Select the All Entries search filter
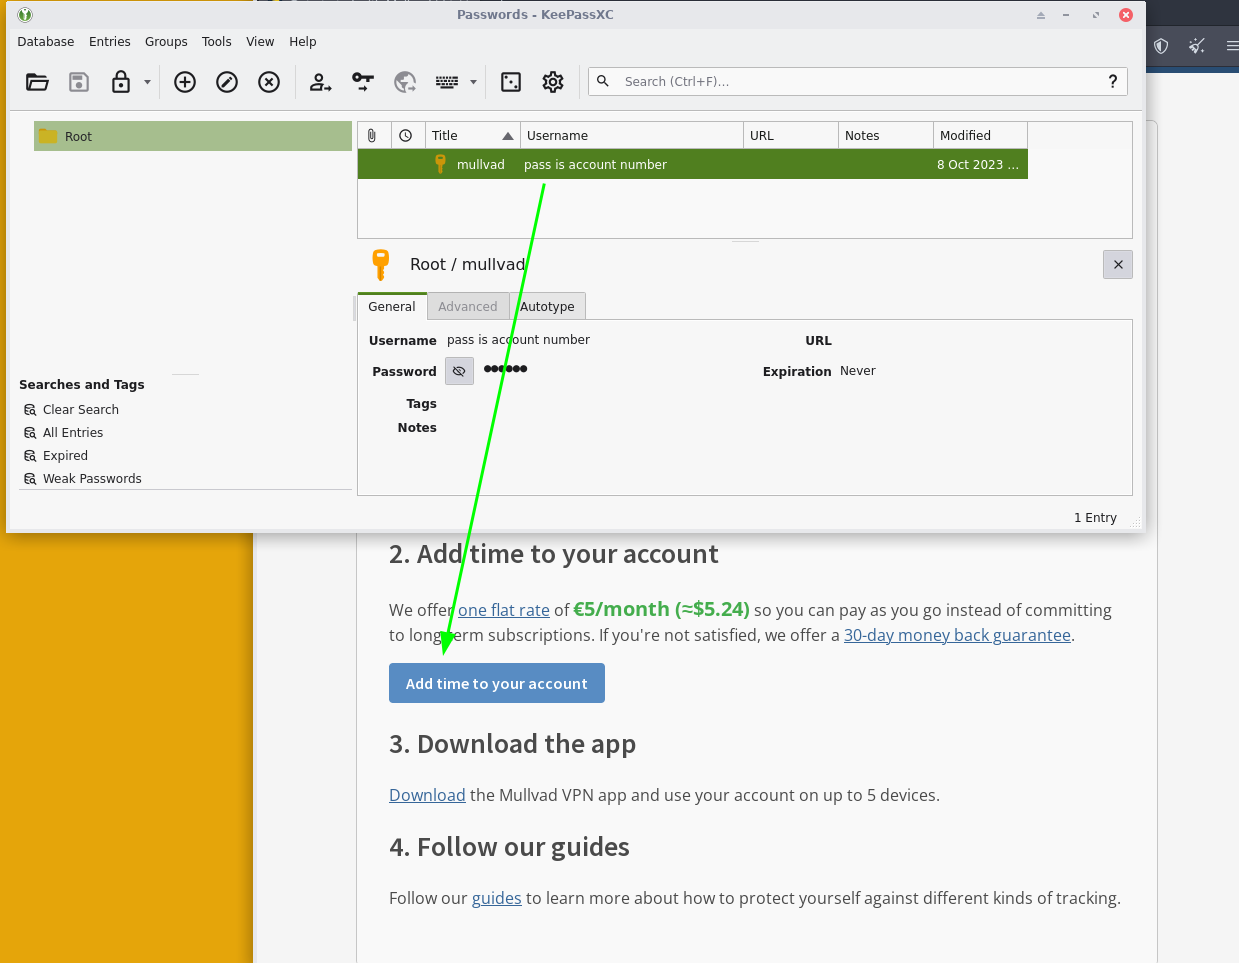Screen dimensions: 1239x963 pyautogui.click(x=73, y=433)
